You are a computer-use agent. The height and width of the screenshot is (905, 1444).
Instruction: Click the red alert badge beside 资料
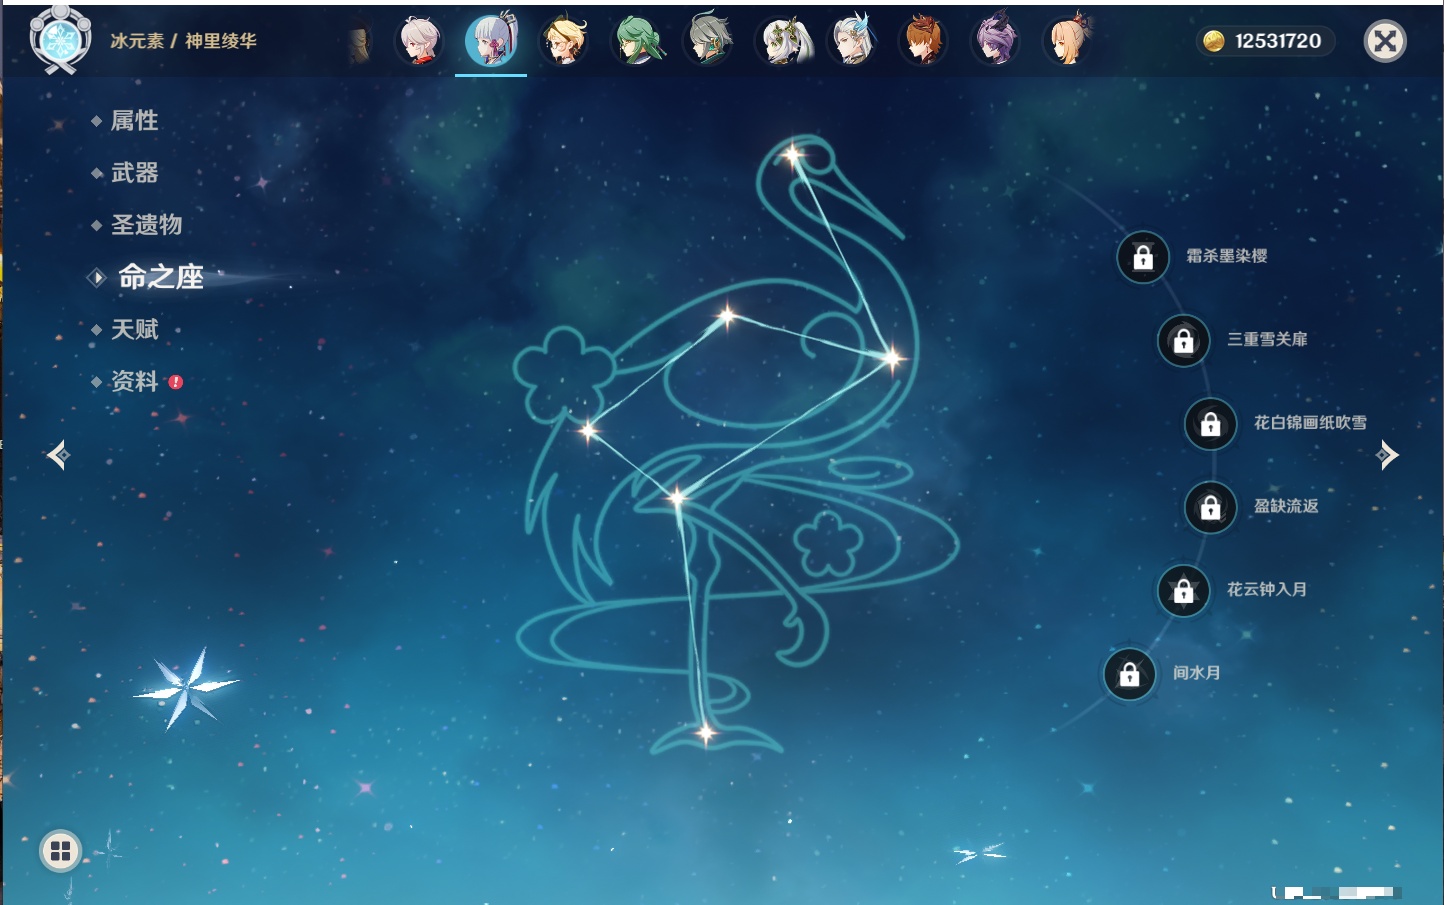[x=176, y=382]
